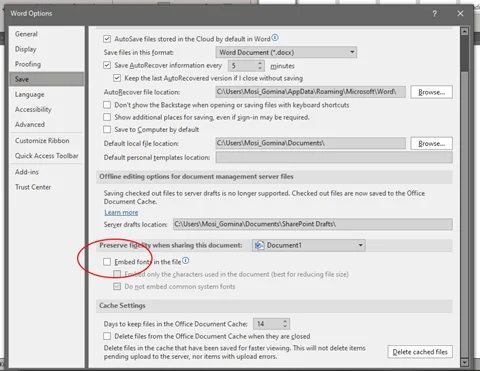The width and height of the screenshot is (480, 371).
Task: Open the Proofing options category
Action: 47,64
